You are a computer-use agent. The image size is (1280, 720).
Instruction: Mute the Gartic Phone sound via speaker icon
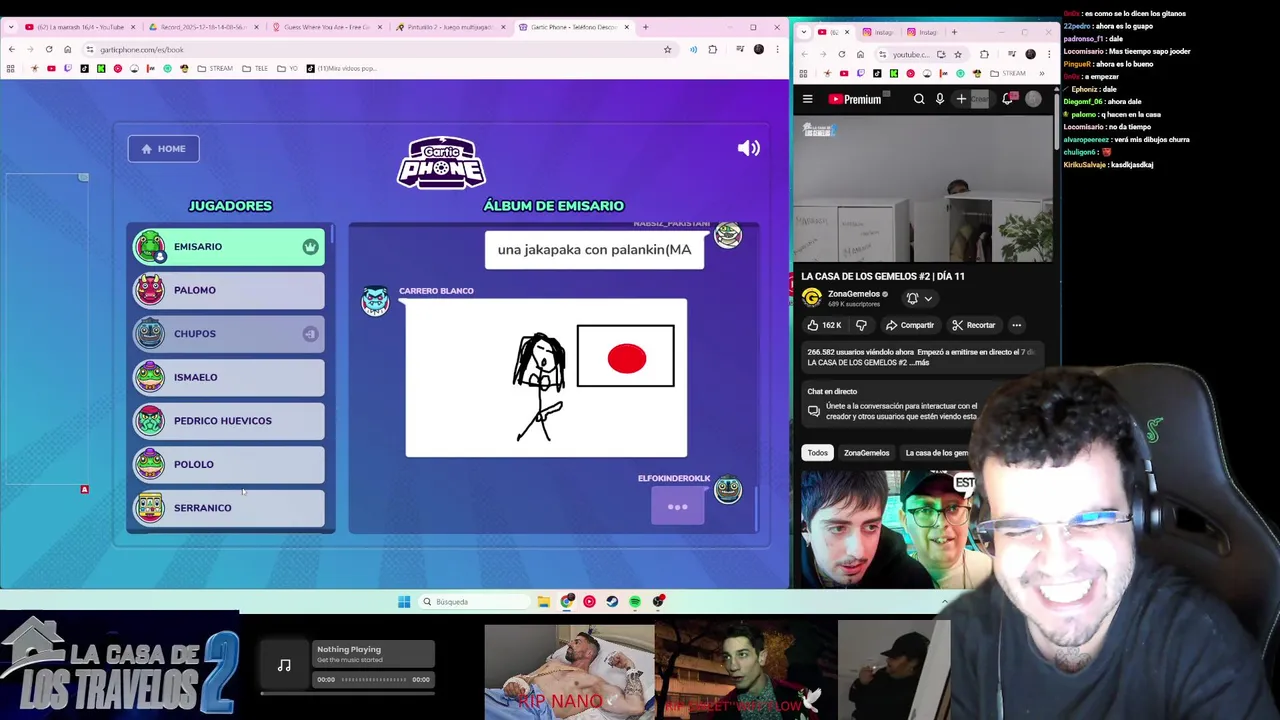click(748, 148)
